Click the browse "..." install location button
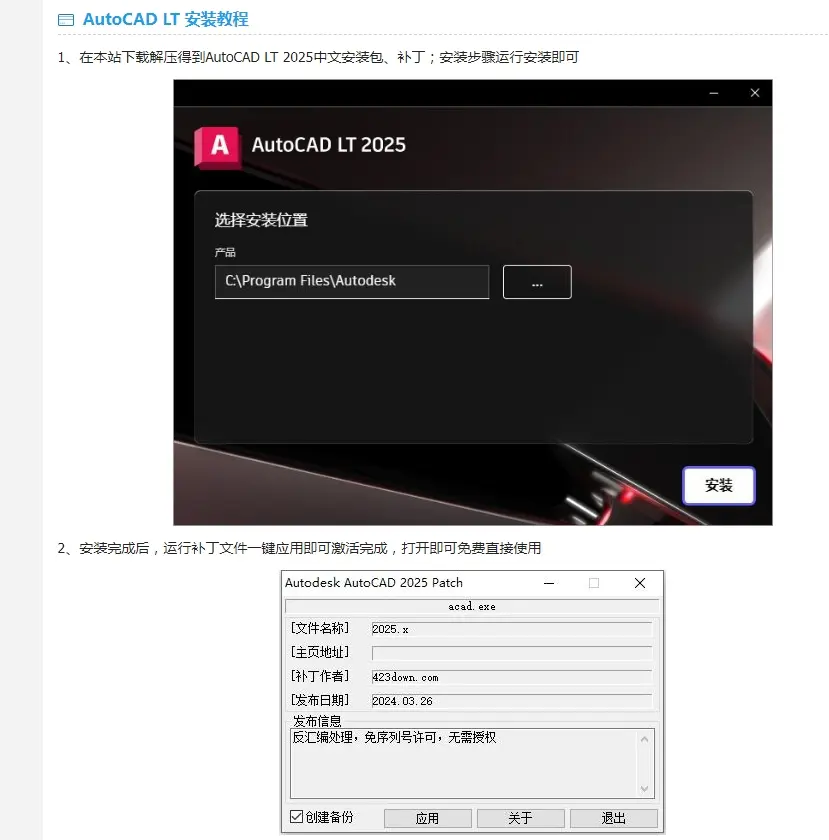This screenshot has height=840, width=829. click(x=537, y=282)
